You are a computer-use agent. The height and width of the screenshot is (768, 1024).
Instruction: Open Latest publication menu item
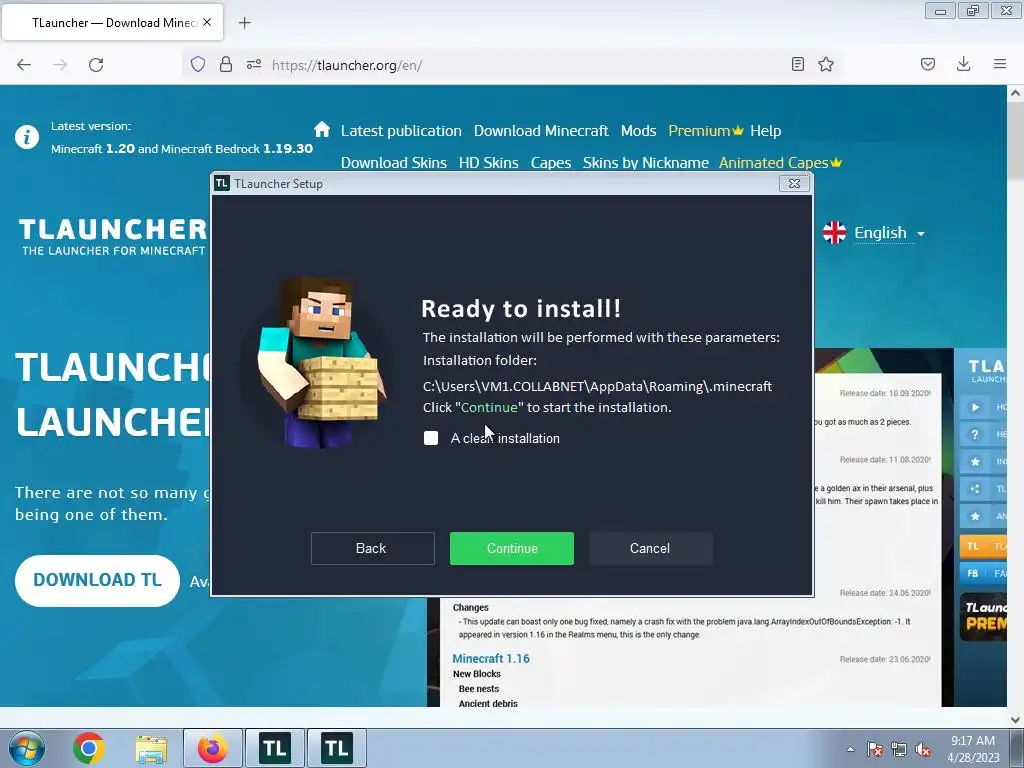401,131
